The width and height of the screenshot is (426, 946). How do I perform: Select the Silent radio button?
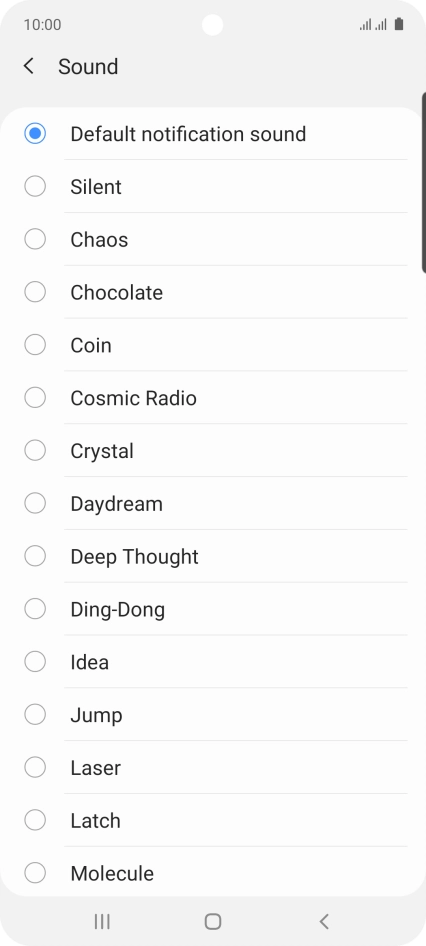click(35, 186)
